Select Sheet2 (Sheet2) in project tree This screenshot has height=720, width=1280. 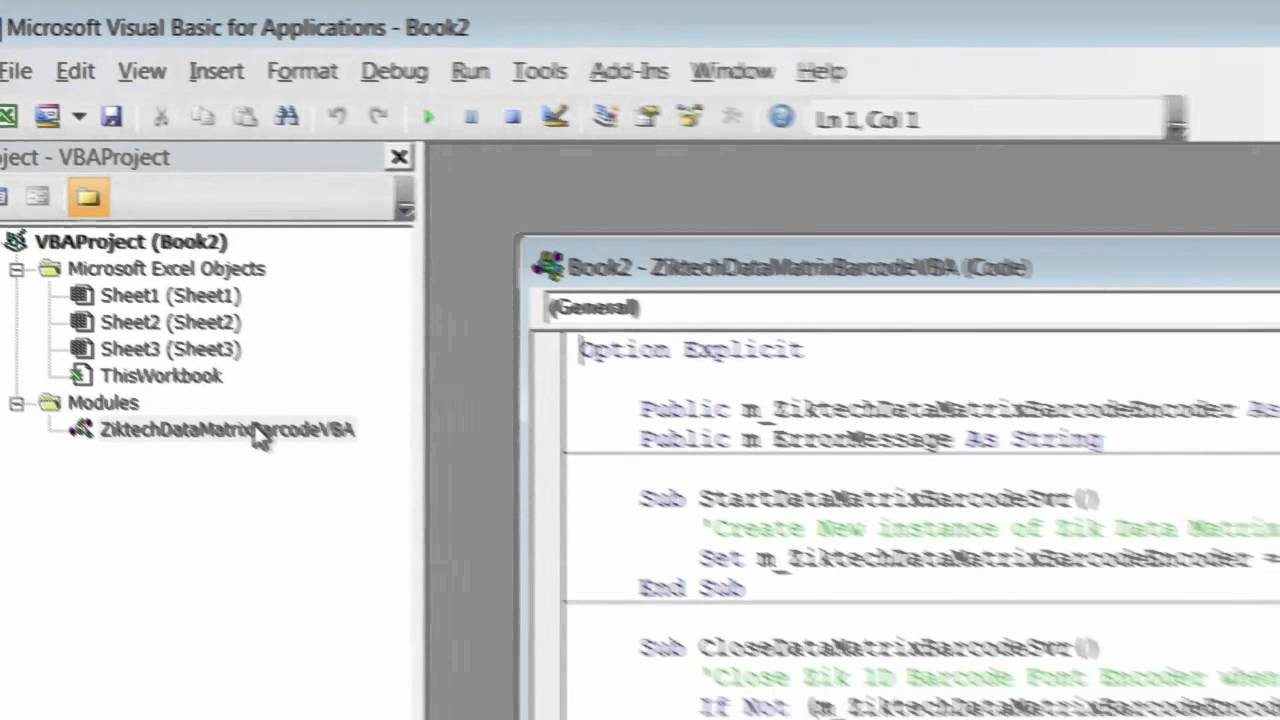click(x=170, y=323)
